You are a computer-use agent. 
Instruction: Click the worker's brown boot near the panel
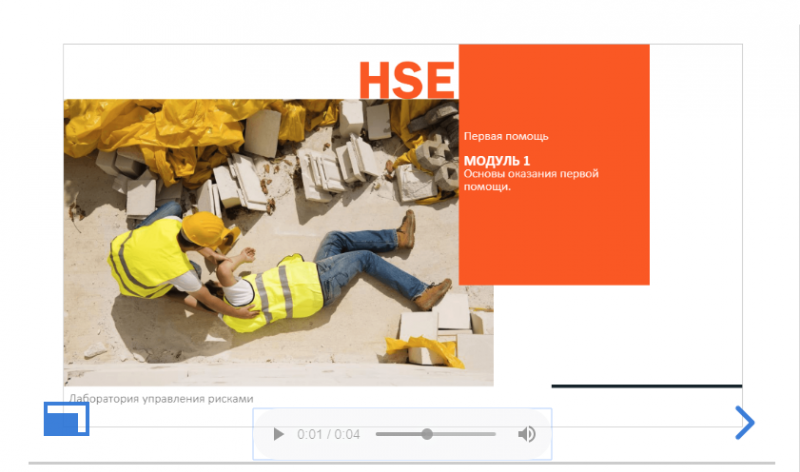405,230
